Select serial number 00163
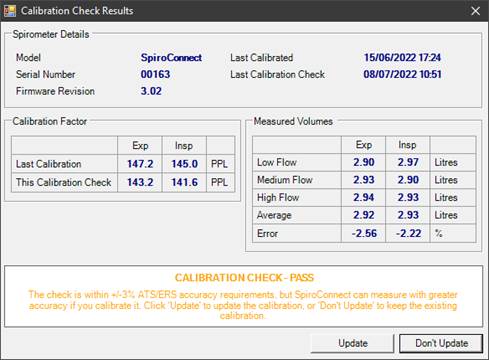This screenshot has width=489, height=360. [155, 74]
